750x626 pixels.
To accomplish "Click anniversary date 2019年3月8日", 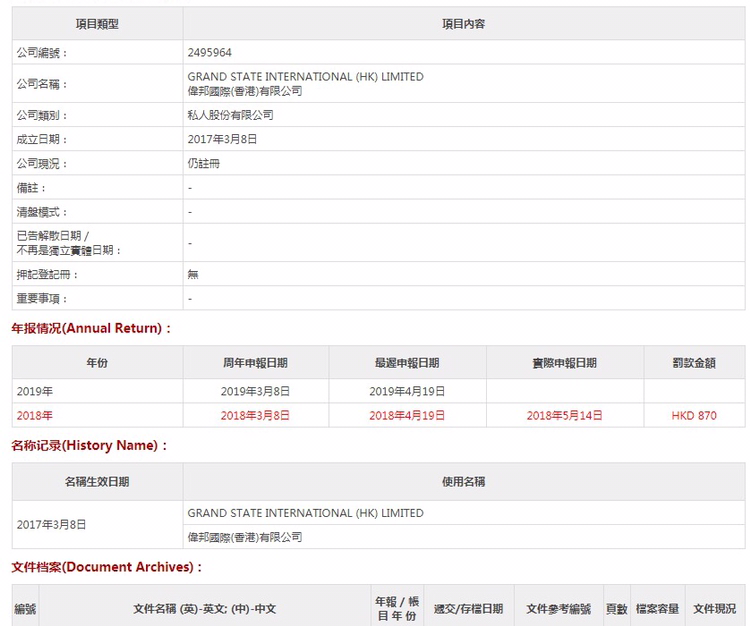I will coord(255,392).
